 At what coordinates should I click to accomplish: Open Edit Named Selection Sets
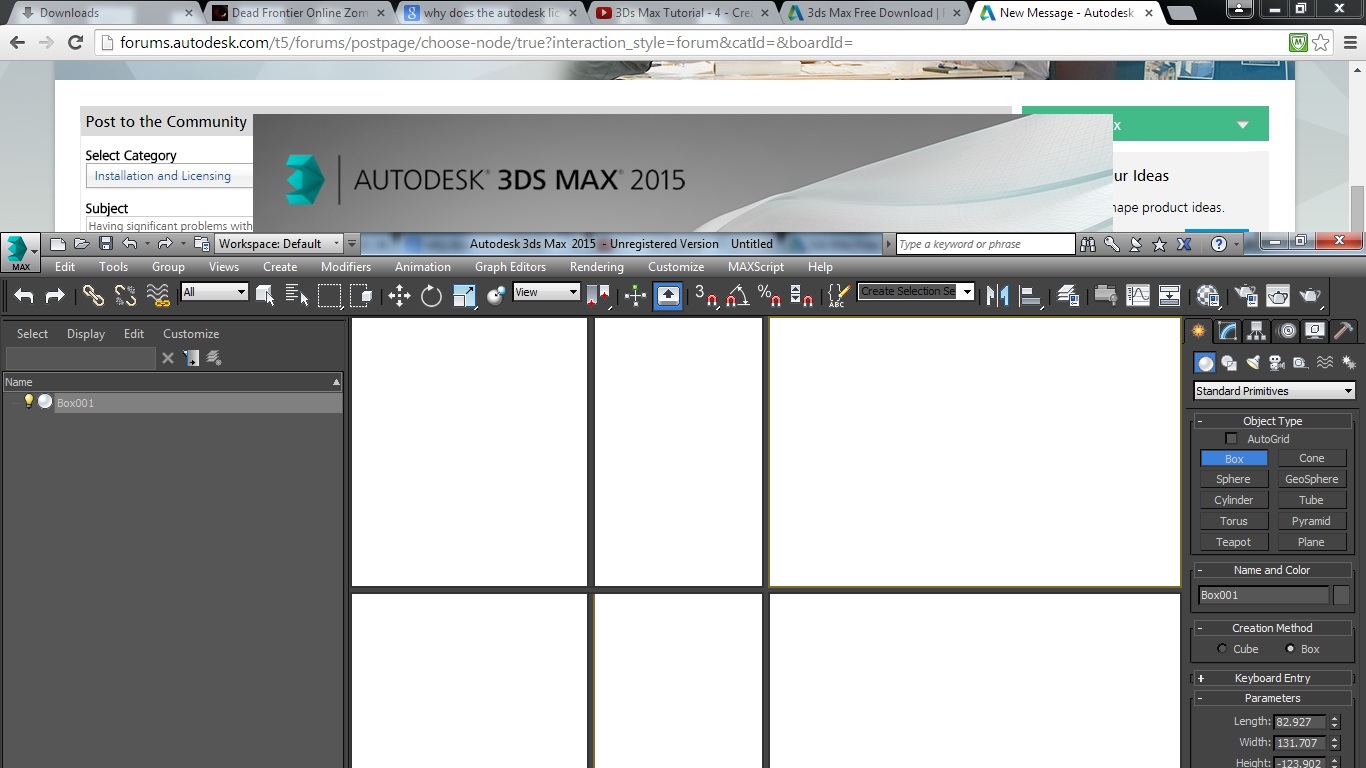point(839,295)
